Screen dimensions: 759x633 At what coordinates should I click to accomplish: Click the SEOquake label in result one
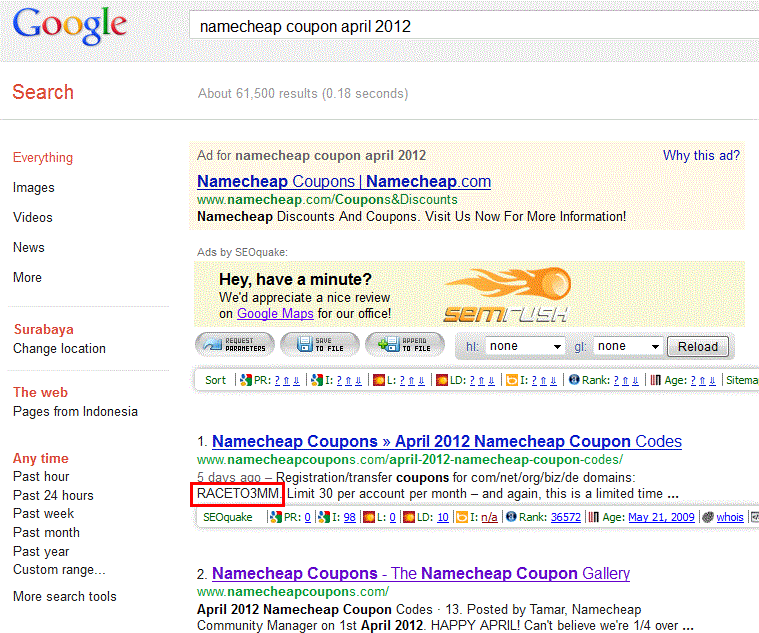[228, 517]
